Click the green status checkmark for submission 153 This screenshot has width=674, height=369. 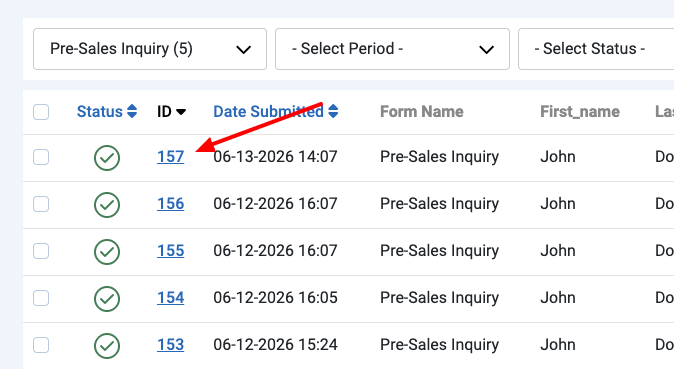tap(107, 346)
